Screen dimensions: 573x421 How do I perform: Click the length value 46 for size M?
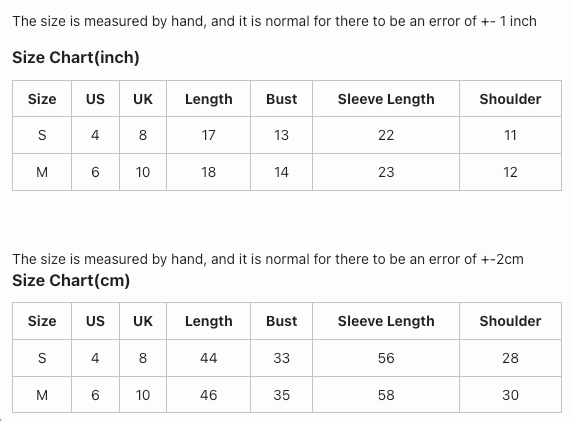(x=209, y=395)
